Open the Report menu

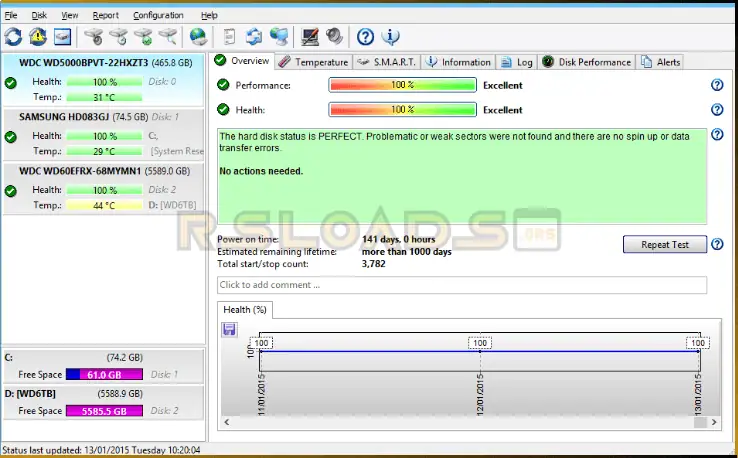tap(105, 15)
